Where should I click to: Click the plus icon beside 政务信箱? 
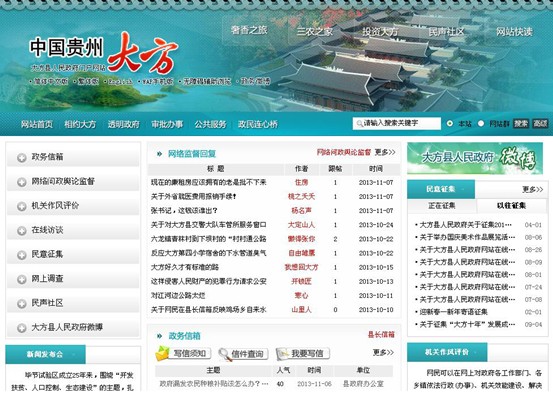(22, 158)
